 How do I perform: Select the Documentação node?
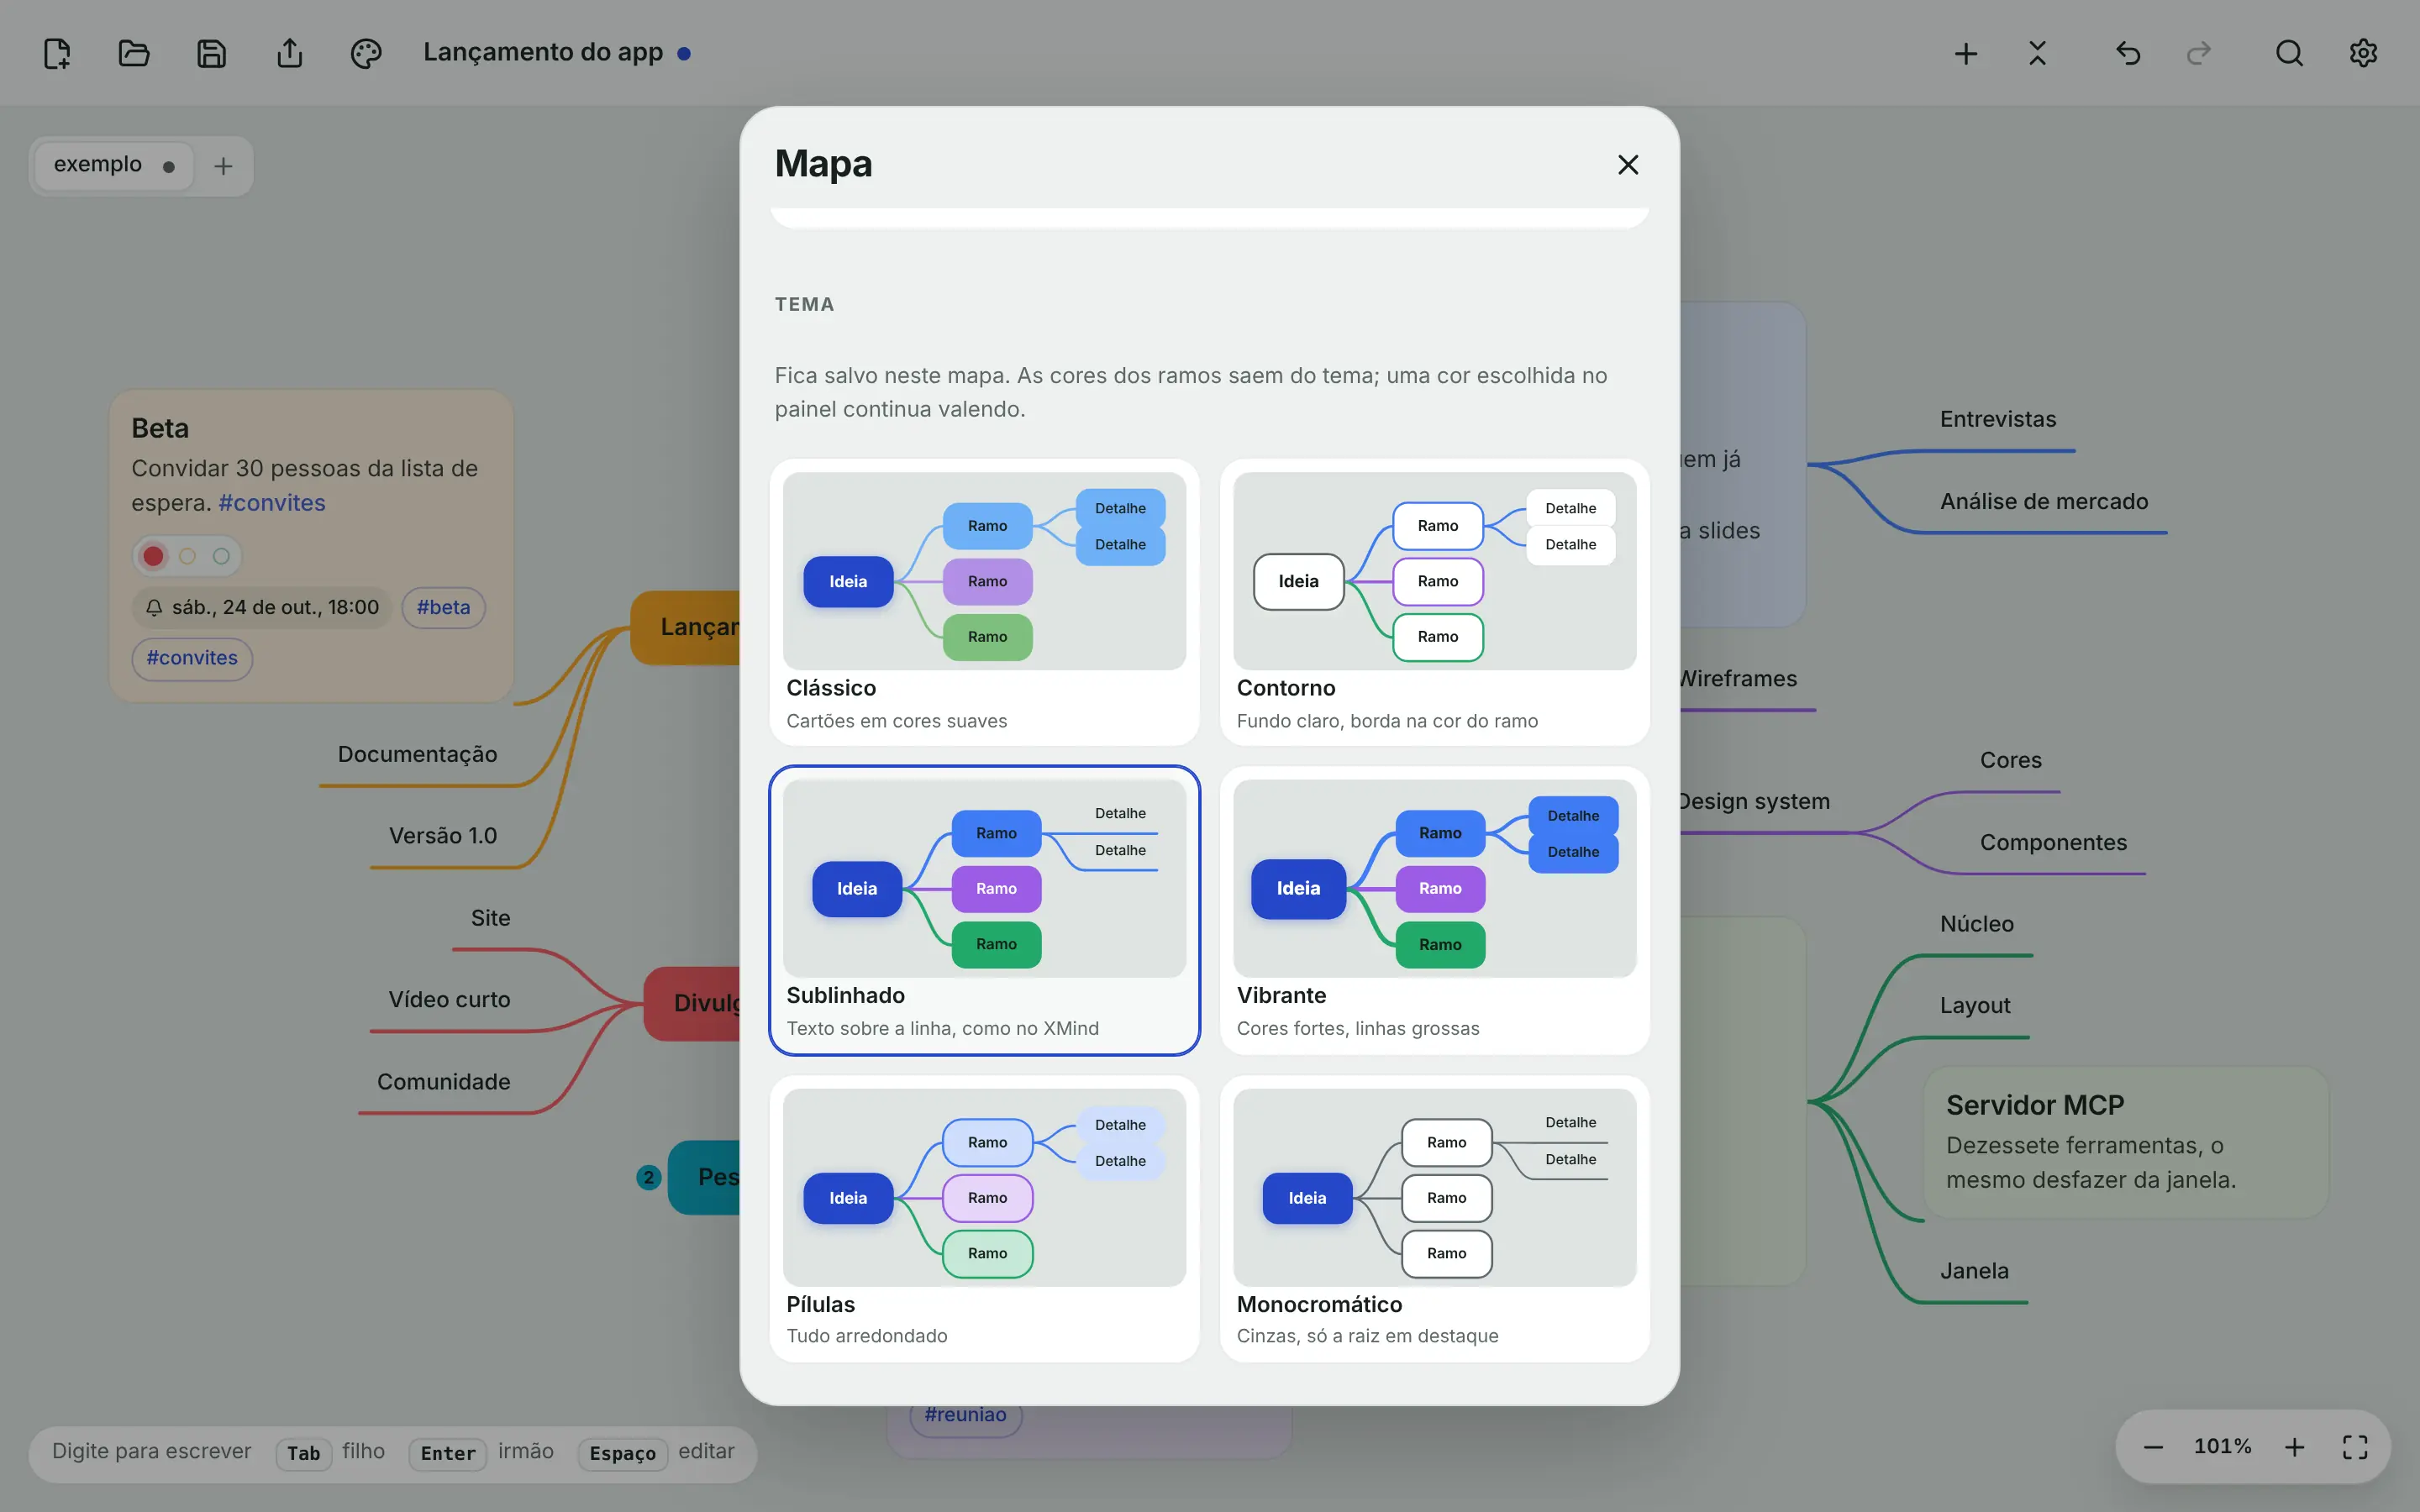pos(417,754)
